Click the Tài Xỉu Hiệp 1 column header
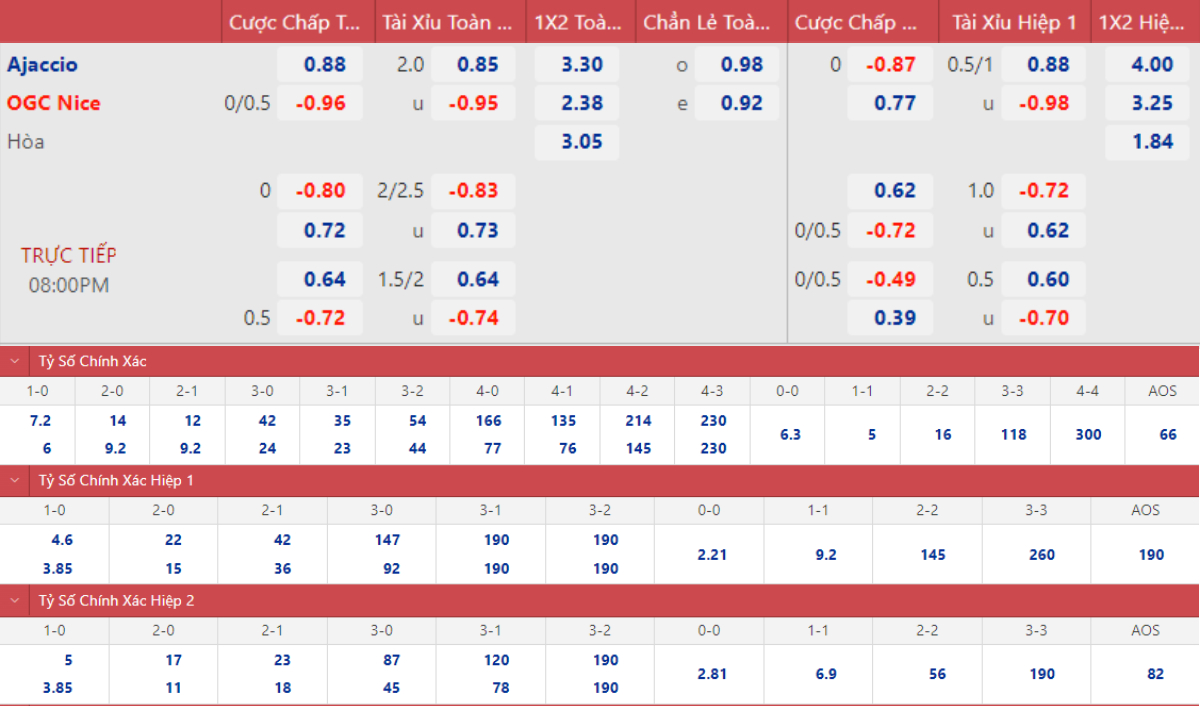1200x706 pixels. click(x=1014, y=22)
